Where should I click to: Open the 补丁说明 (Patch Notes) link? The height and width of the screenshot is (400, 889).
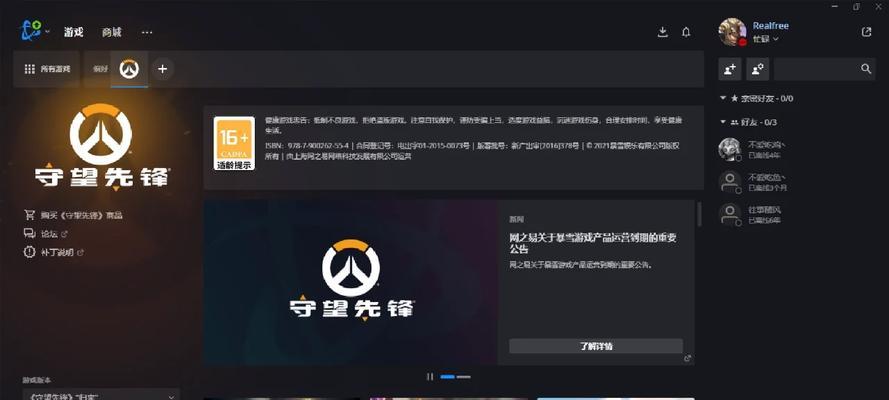[57, 252]
